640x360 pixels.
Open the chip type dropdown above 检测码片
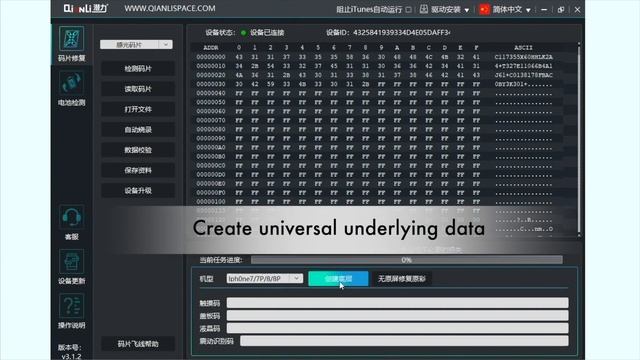click(x=136, y=44)
